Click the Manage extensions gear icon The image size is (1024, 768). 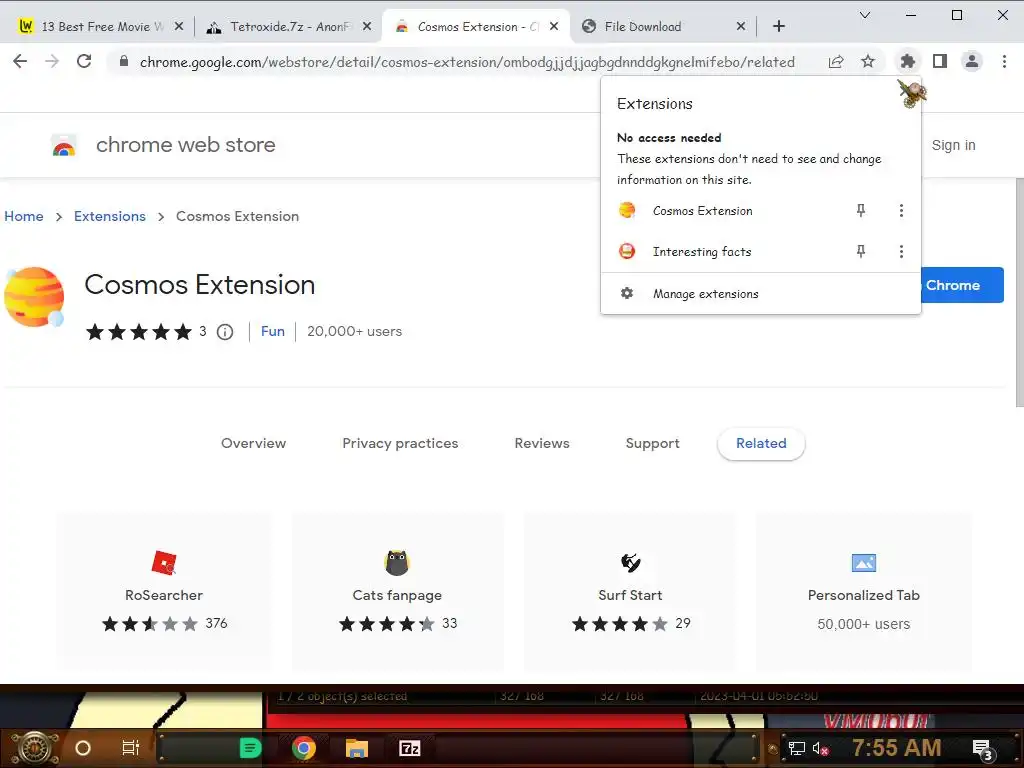[x=627, y=293]
